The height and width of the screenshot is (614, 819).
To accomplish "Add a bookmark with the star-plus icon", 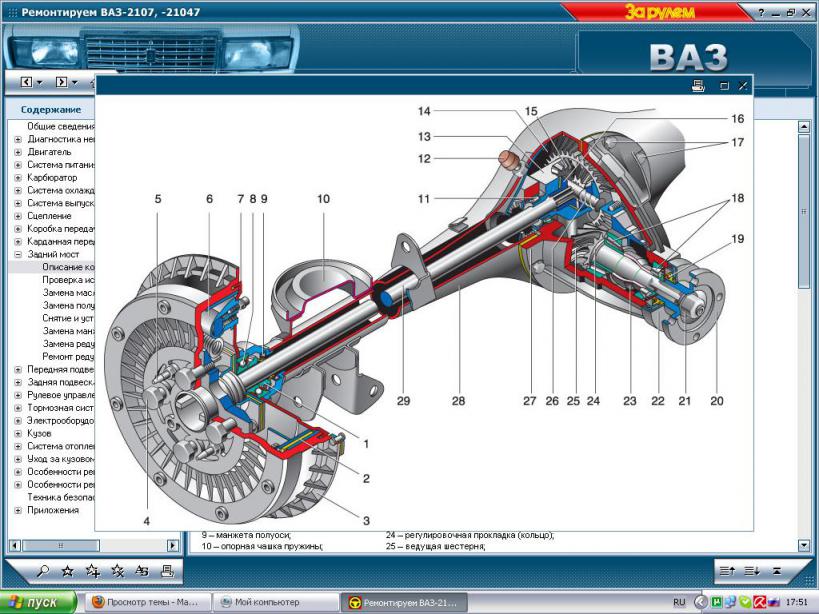I will tap(93, 571).
